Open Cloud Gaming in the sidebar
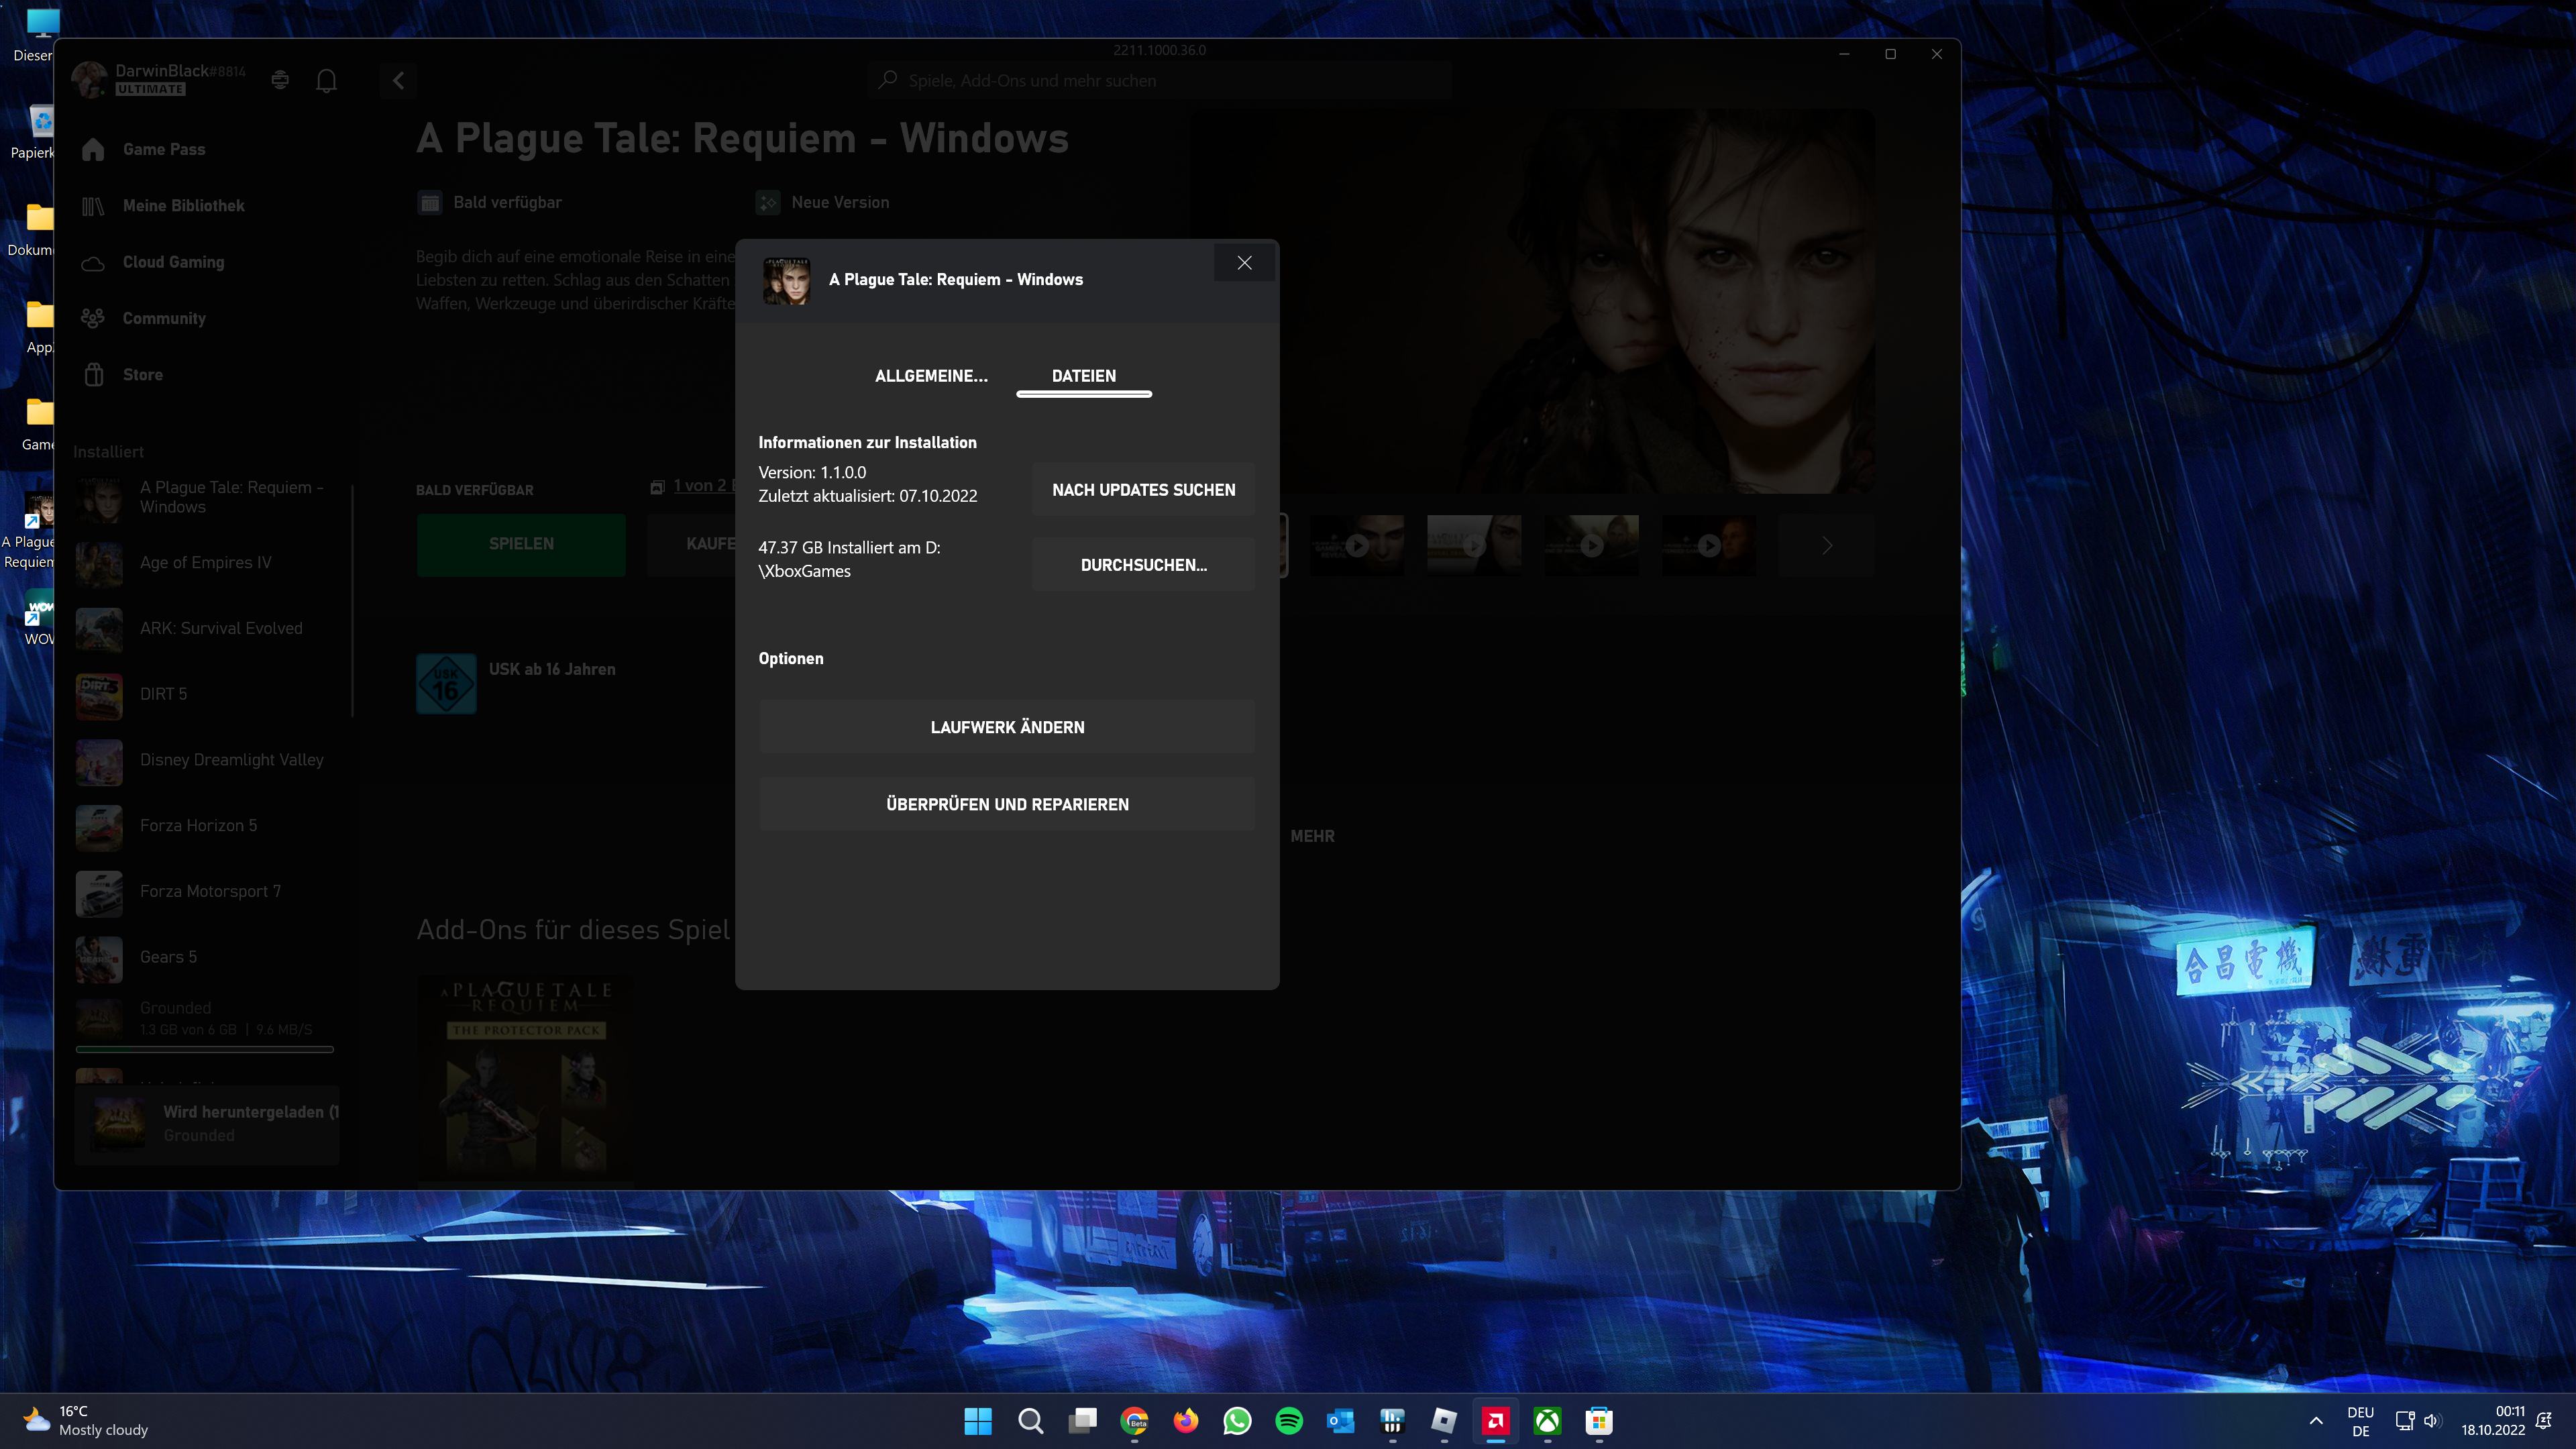The width and height of the screenshot is (2576, 1449). (173, 262)
